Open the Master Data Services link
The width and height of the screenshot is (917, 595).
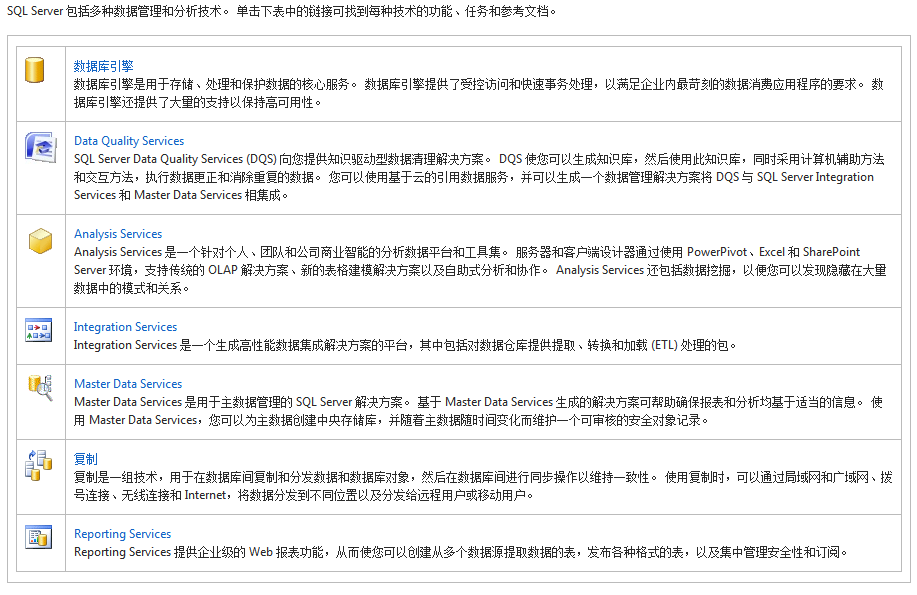point(128,384)
